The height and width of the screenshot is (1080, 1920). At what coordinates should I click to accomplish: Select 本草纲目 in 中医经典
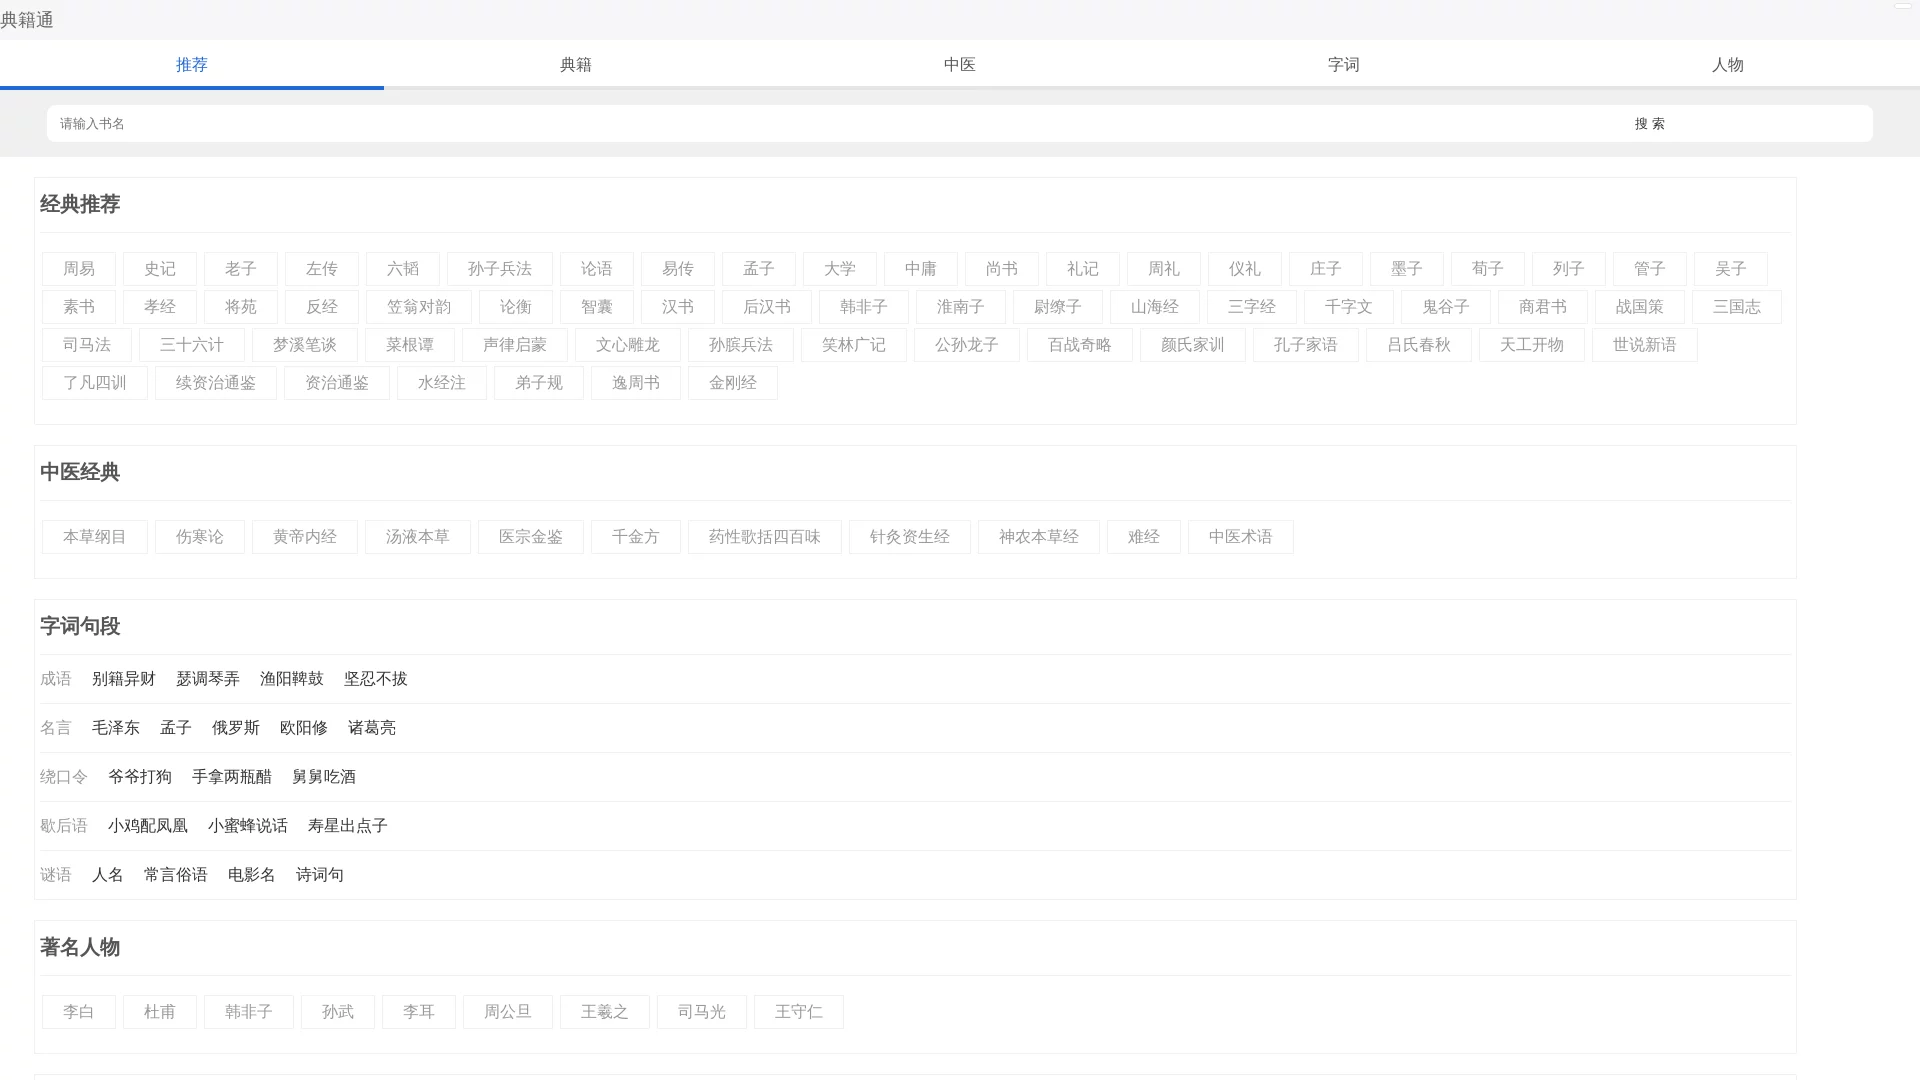pyautogui.click(x=95, y=537)
